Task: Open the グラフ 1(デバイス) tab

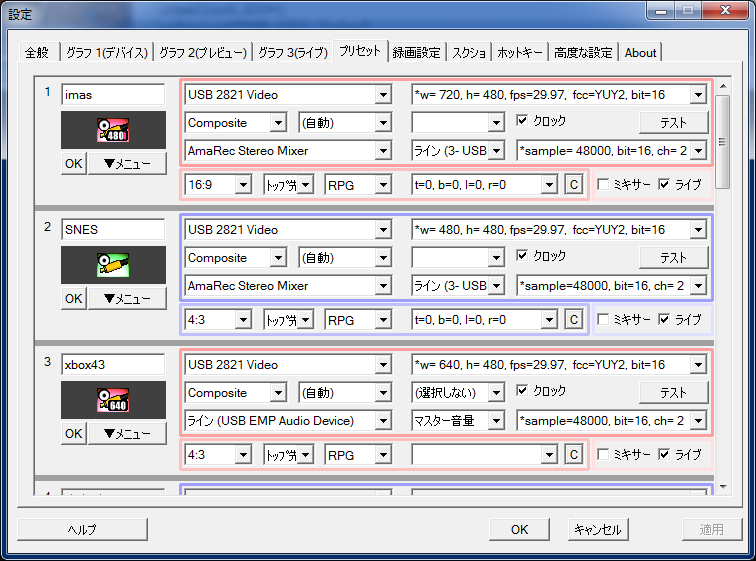Action: (x=107, y=53)
